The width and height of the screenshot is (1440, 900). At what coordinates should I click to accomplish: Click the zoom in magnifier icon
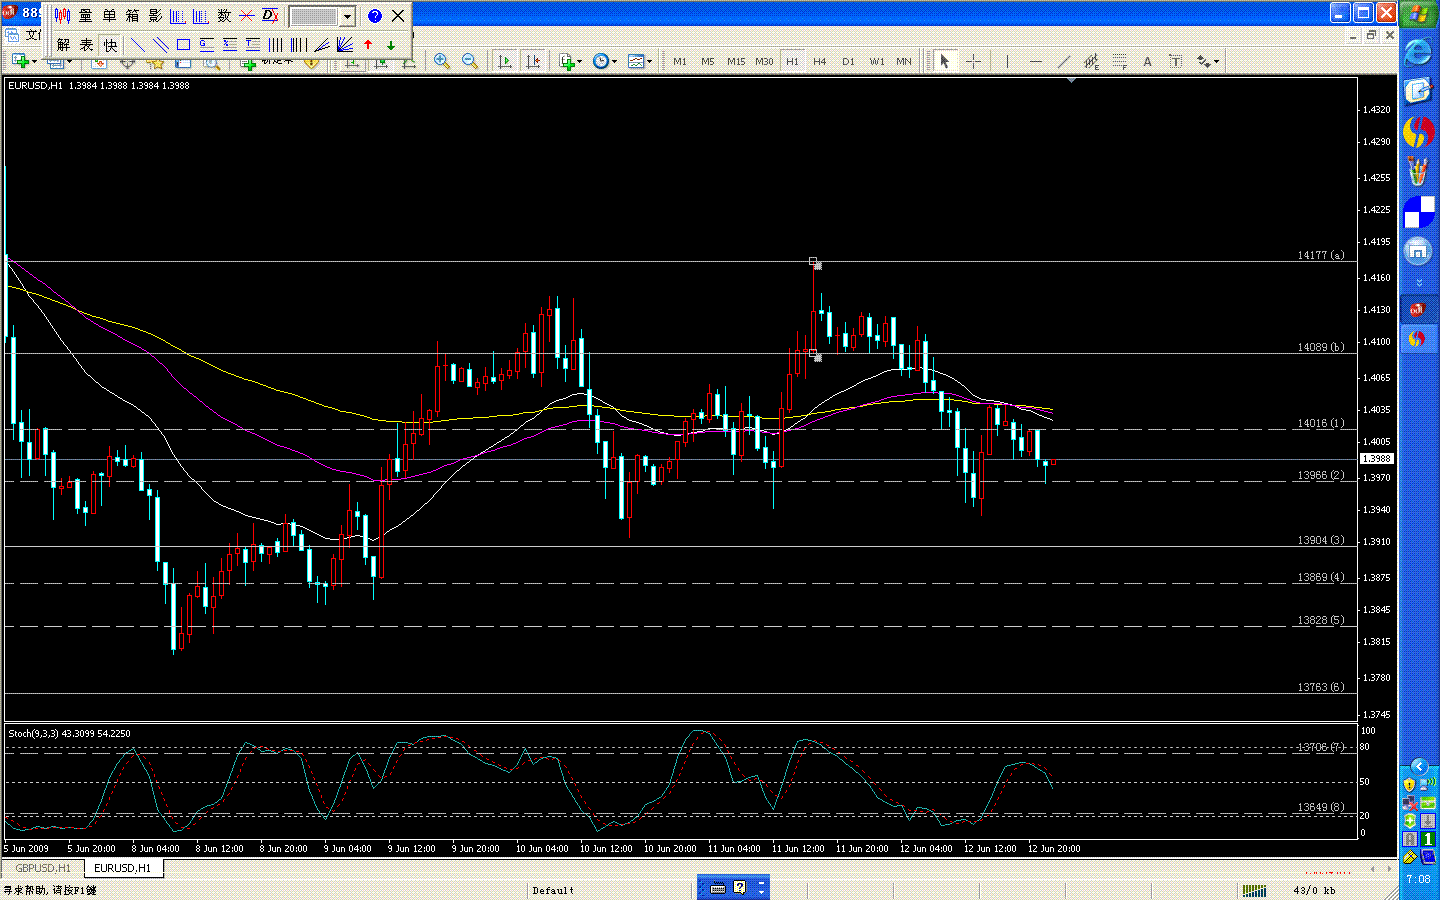click(x=442, y=61)
